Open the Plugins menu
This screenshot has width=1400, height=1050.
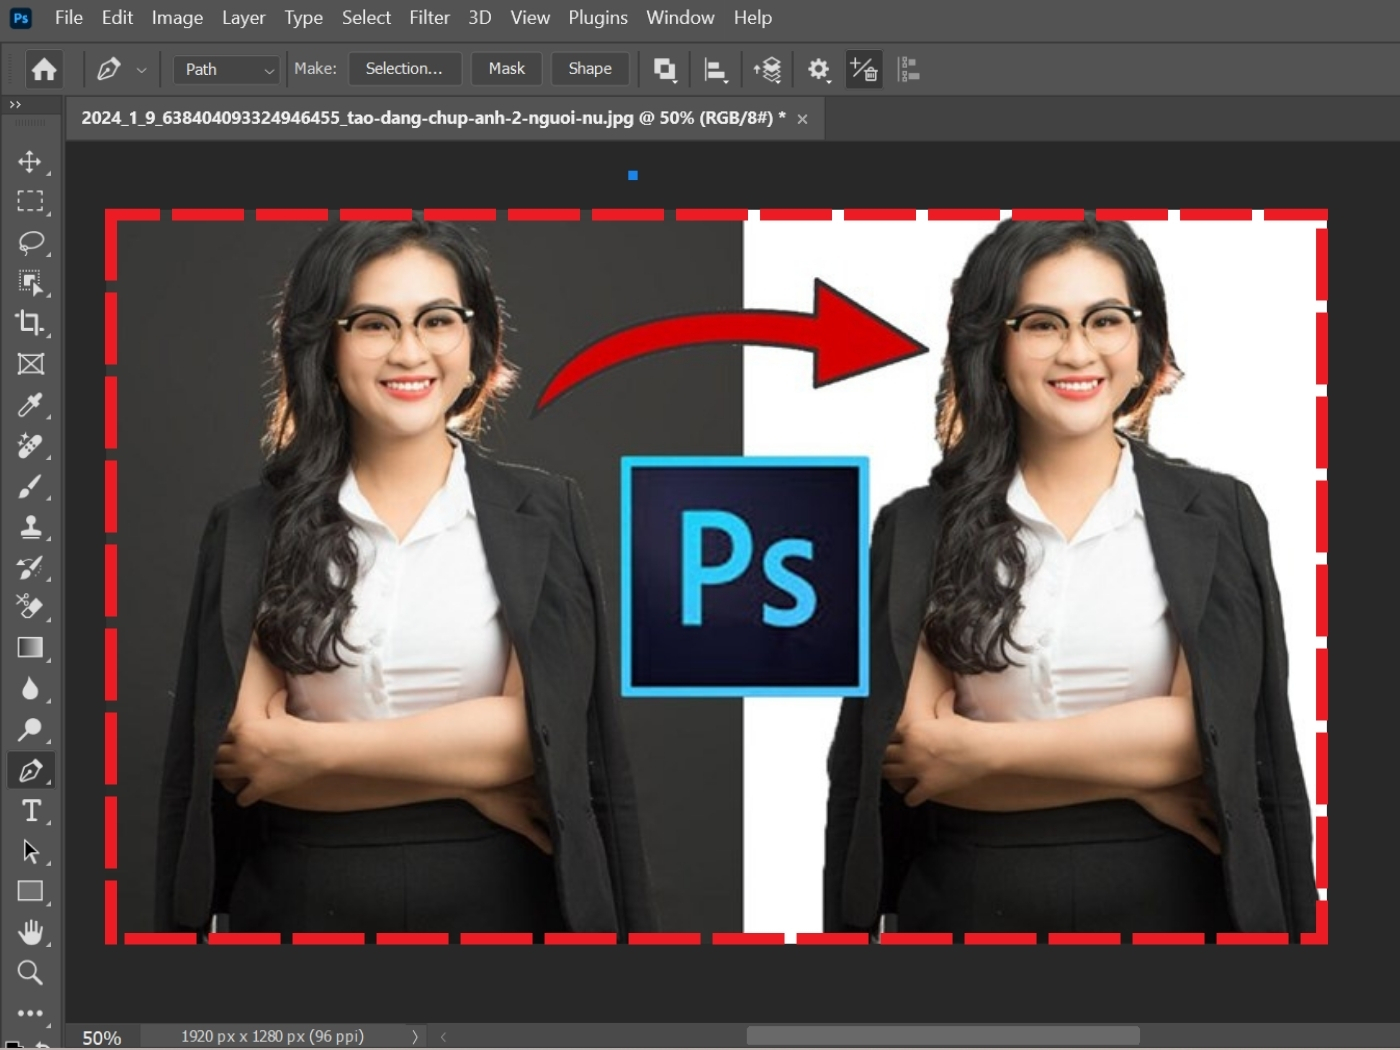598,18
